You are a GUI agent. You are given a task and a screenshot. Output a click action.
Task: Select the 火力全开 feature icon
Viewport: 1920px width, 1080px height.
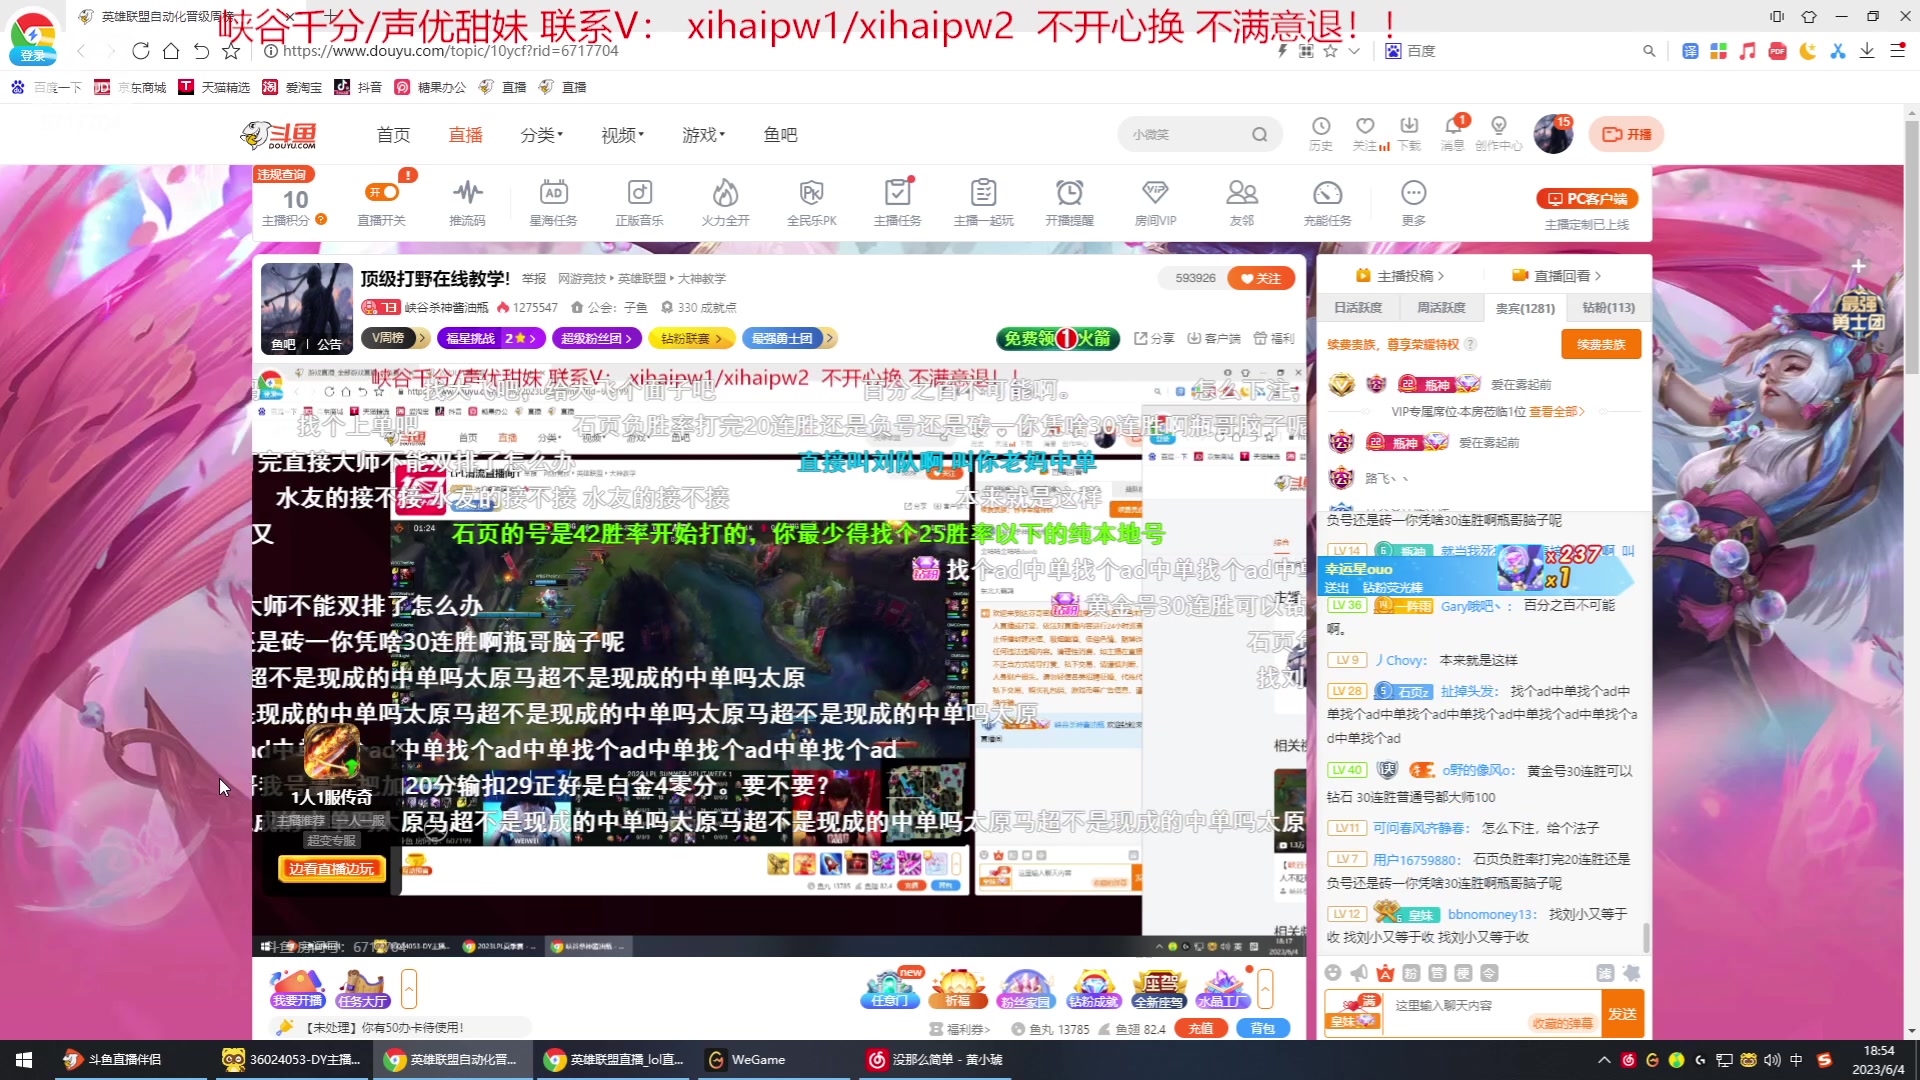click(x=725, y=200)
